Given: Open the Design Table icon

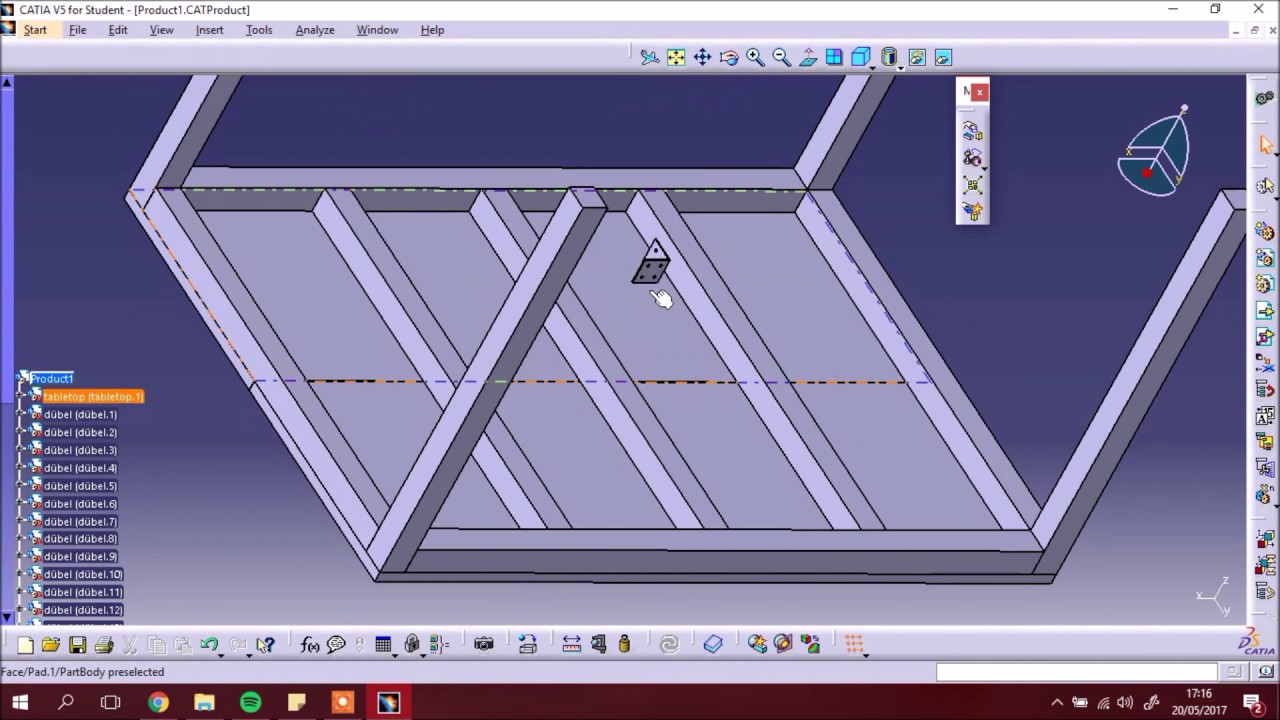Looking at the screenshot, I should 383,645.
